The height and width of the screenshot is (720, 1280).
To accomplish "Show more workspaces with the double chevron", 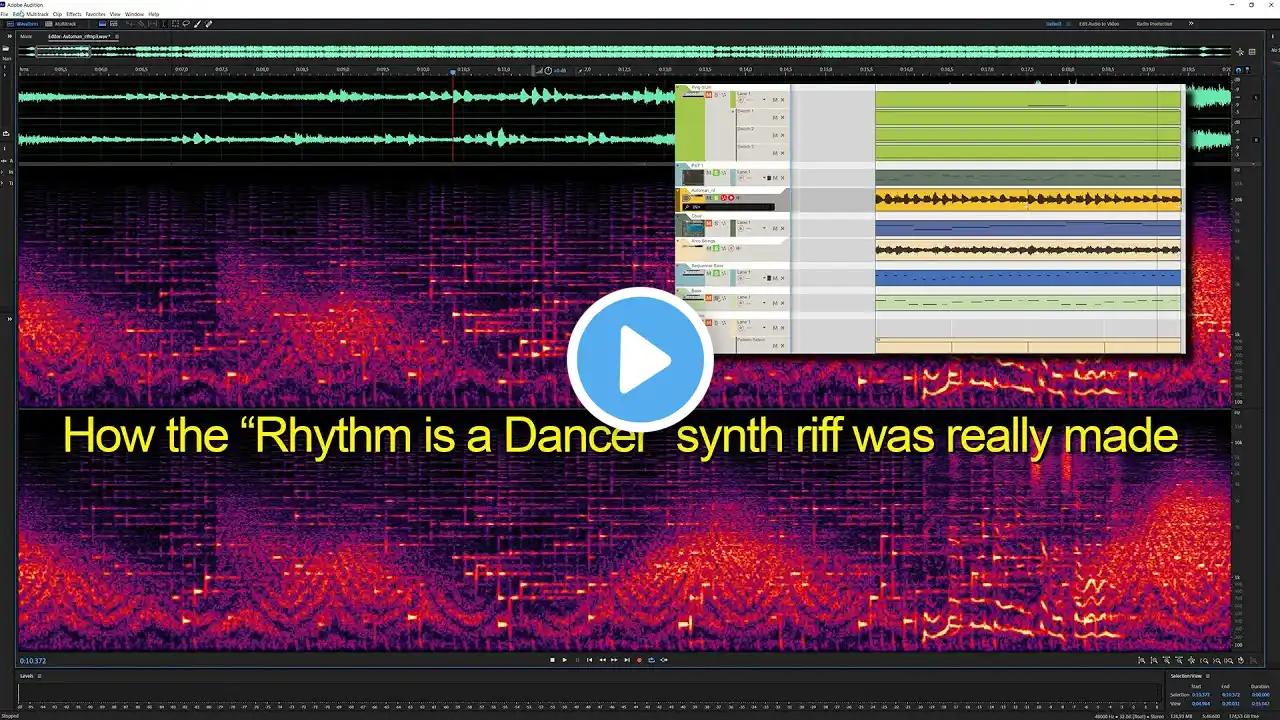I will pos(1191,24).
